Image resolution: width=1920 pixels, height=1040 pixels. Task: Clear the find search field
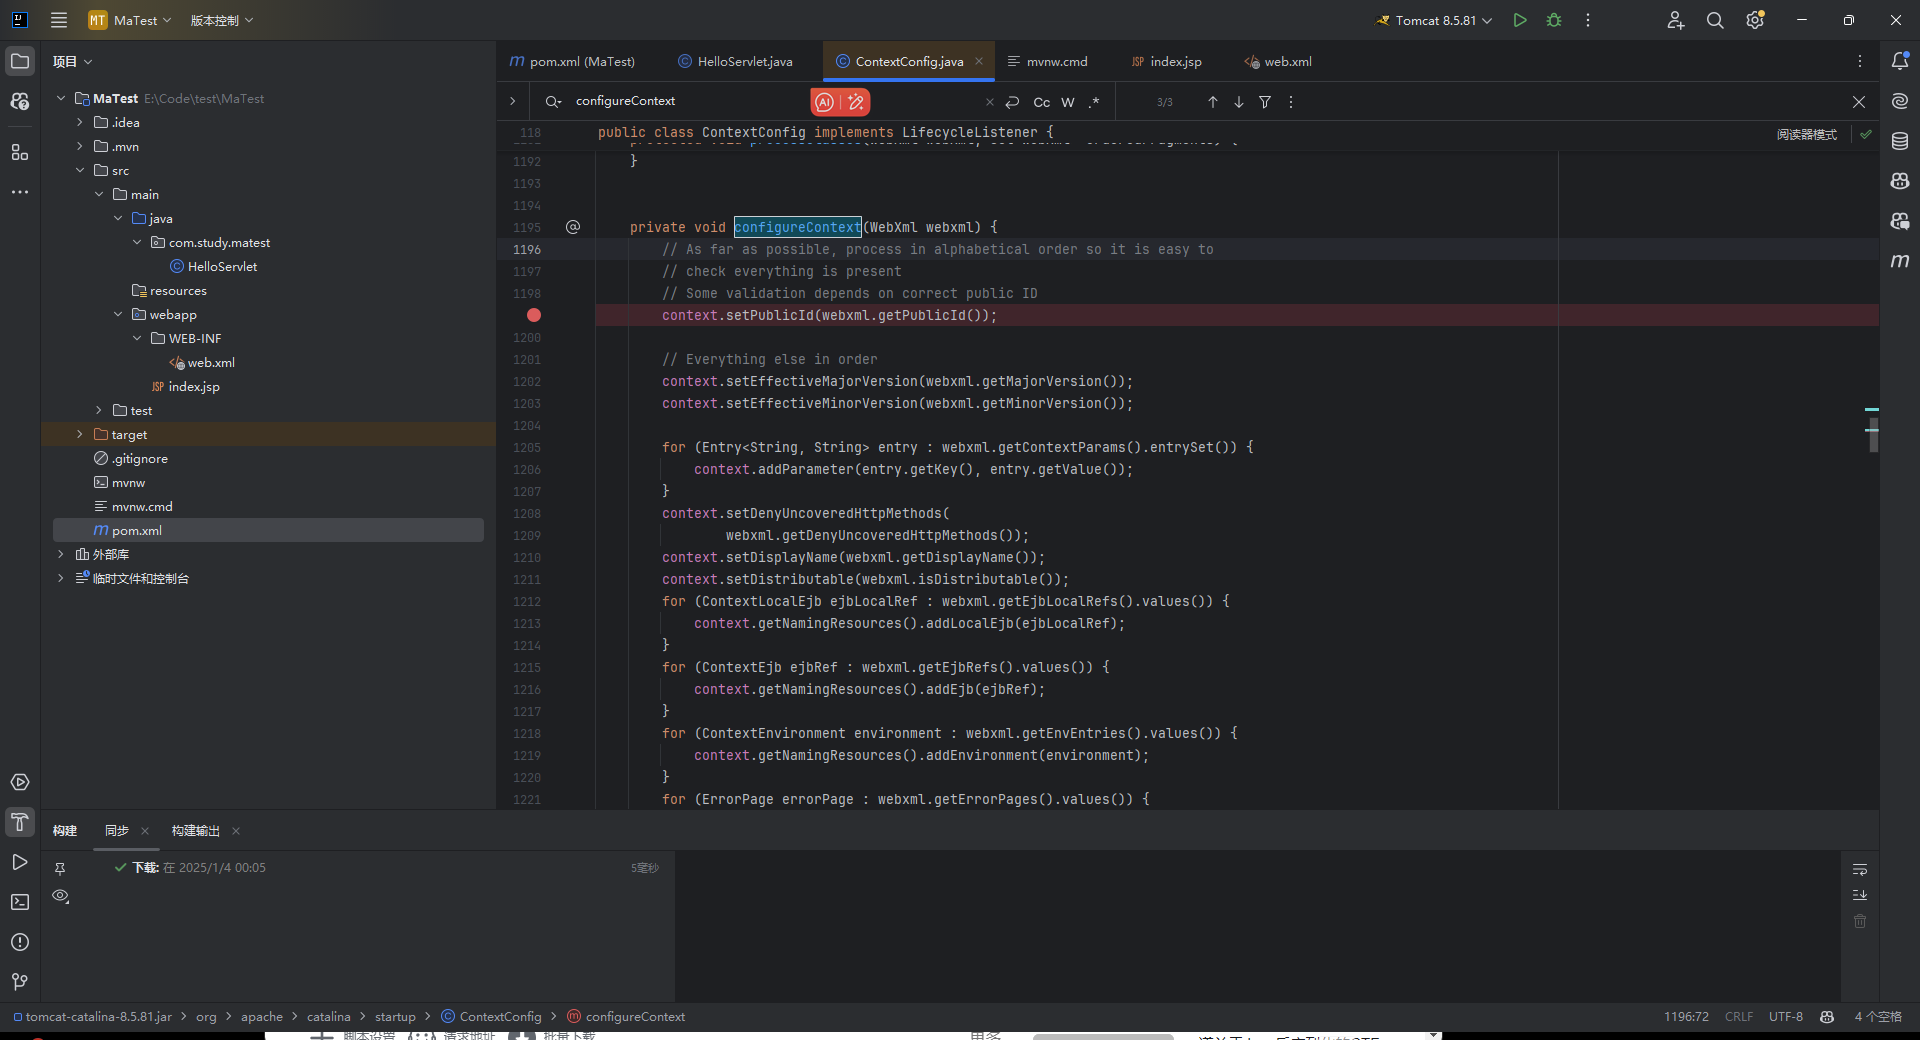coord(990,102)
